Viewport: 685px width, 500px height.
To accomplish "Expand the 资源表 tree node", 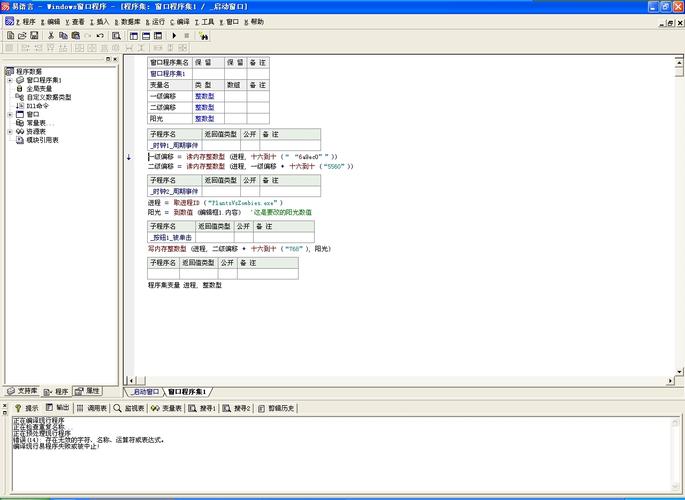I will 10,131.
